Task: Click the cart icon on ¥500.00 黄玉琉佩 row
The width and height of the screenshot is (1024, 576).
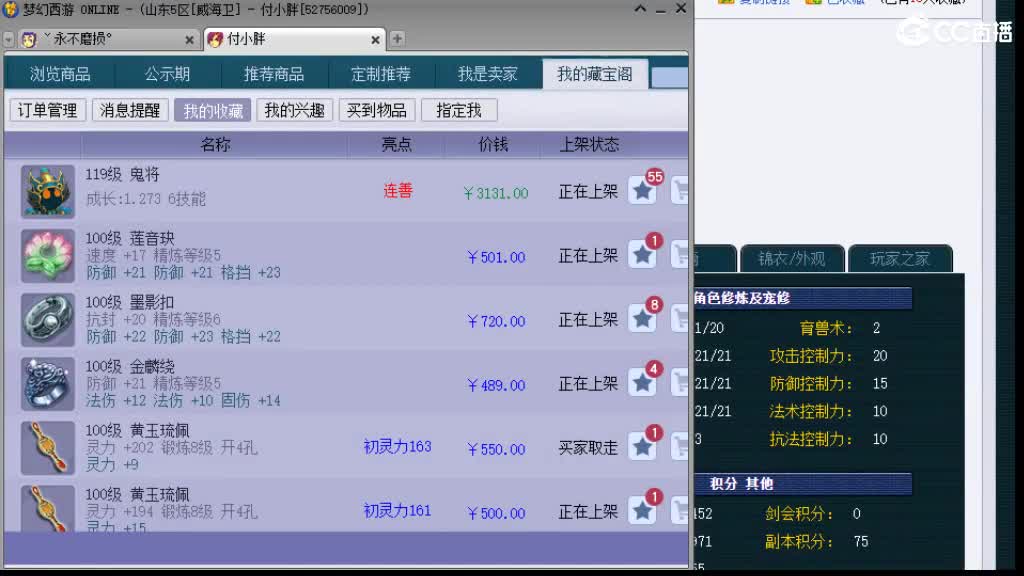Action: [680, 511]
